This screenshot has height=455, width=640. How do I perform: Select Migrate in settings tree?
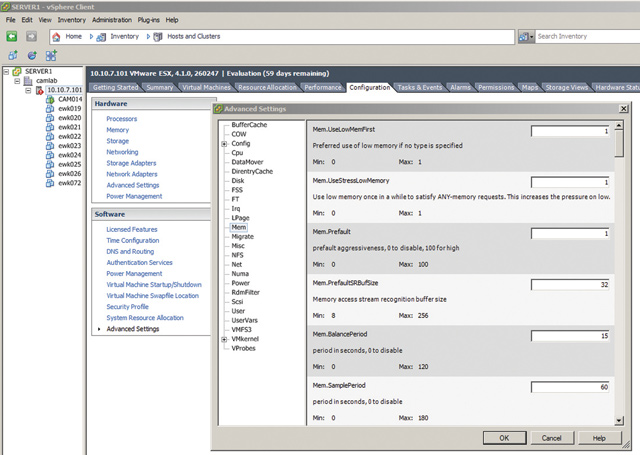coord(242,237)
